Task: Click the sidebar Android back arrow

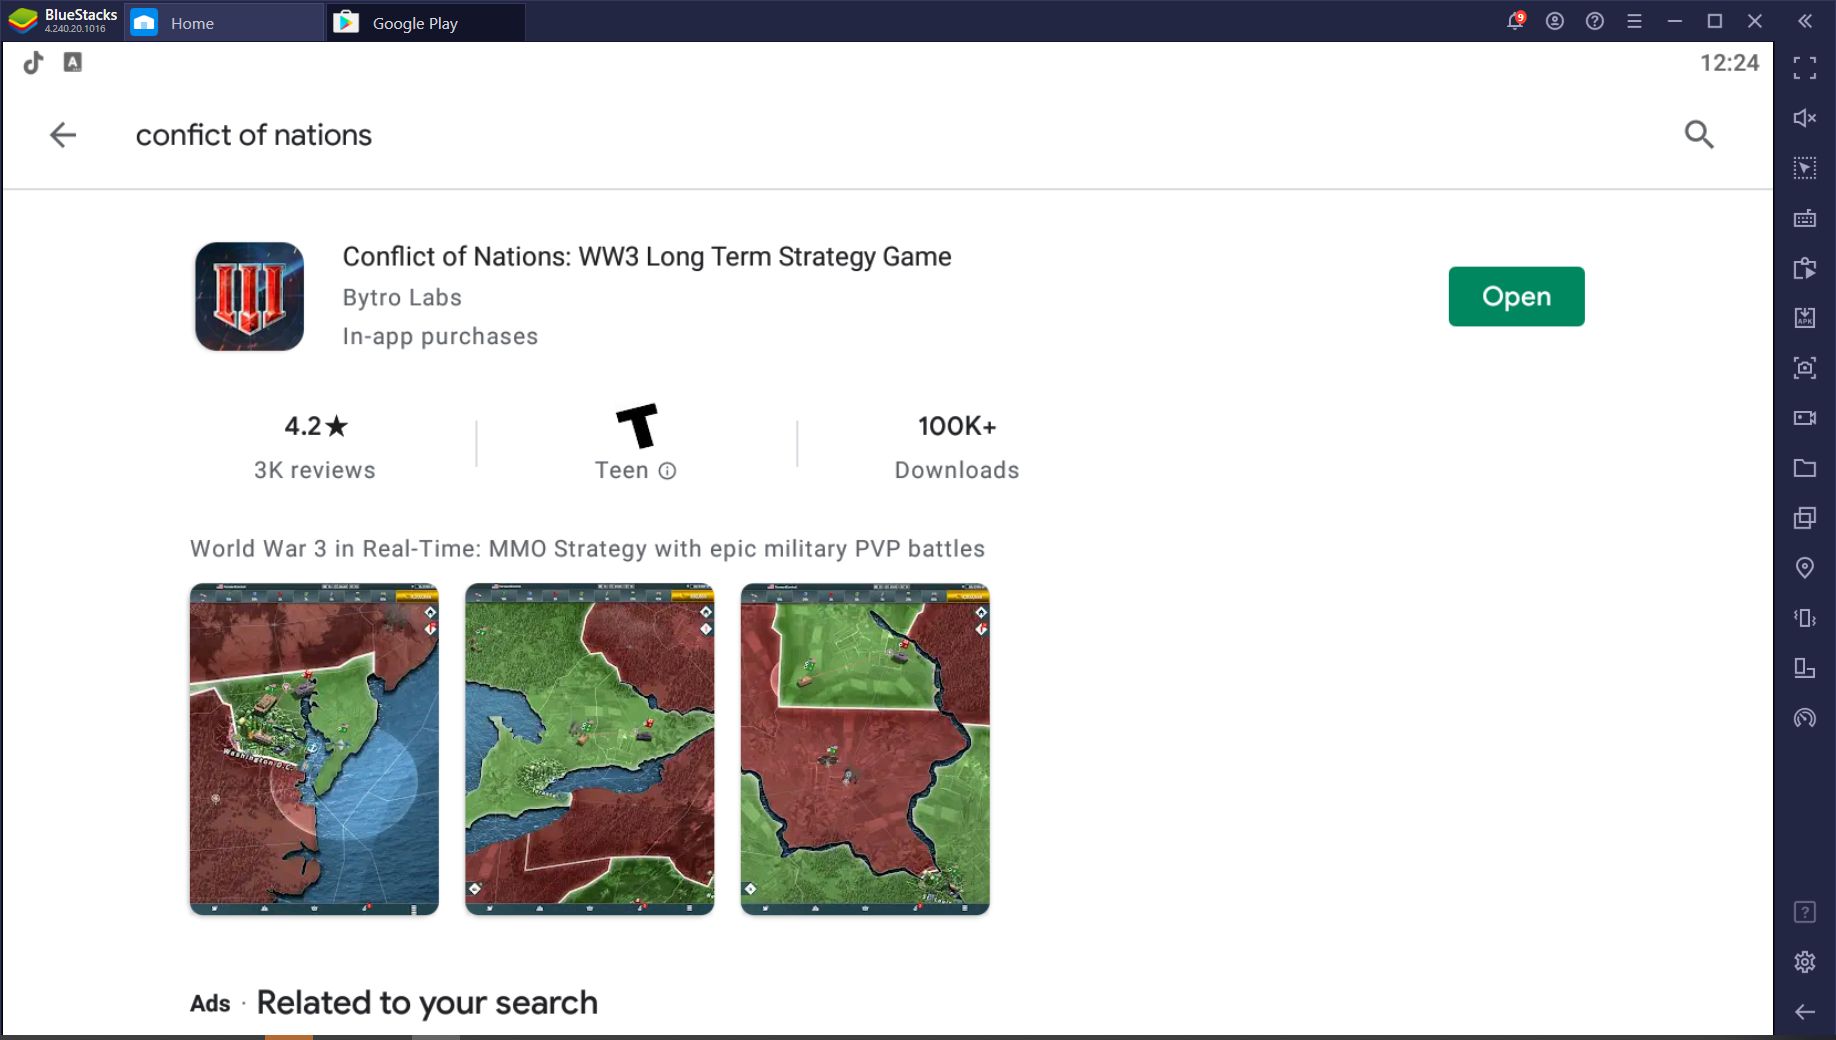Action: point(1805,1012)
